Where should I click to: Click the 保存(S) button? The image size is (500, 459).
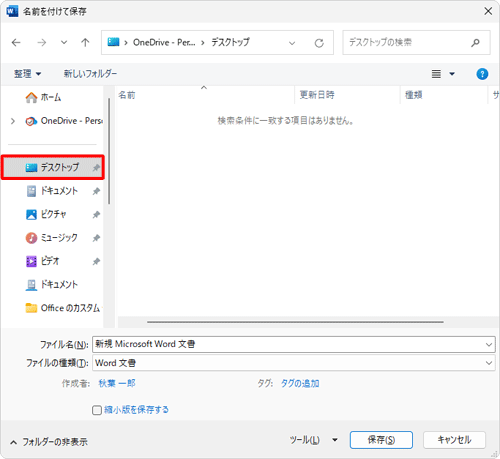381,440
